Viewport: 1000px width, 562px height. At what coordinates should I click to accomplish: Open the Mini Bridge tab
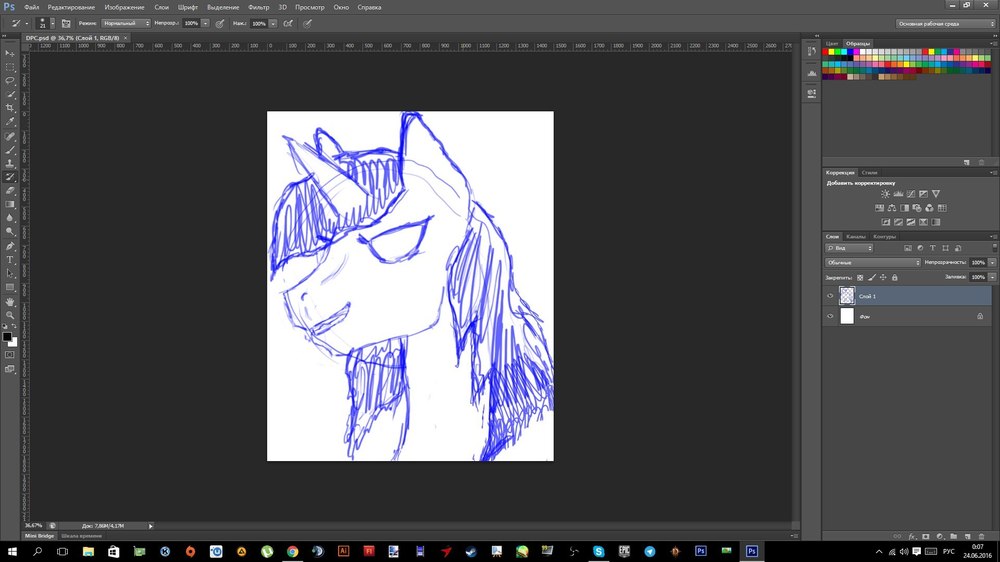click(x=40, y=536)
